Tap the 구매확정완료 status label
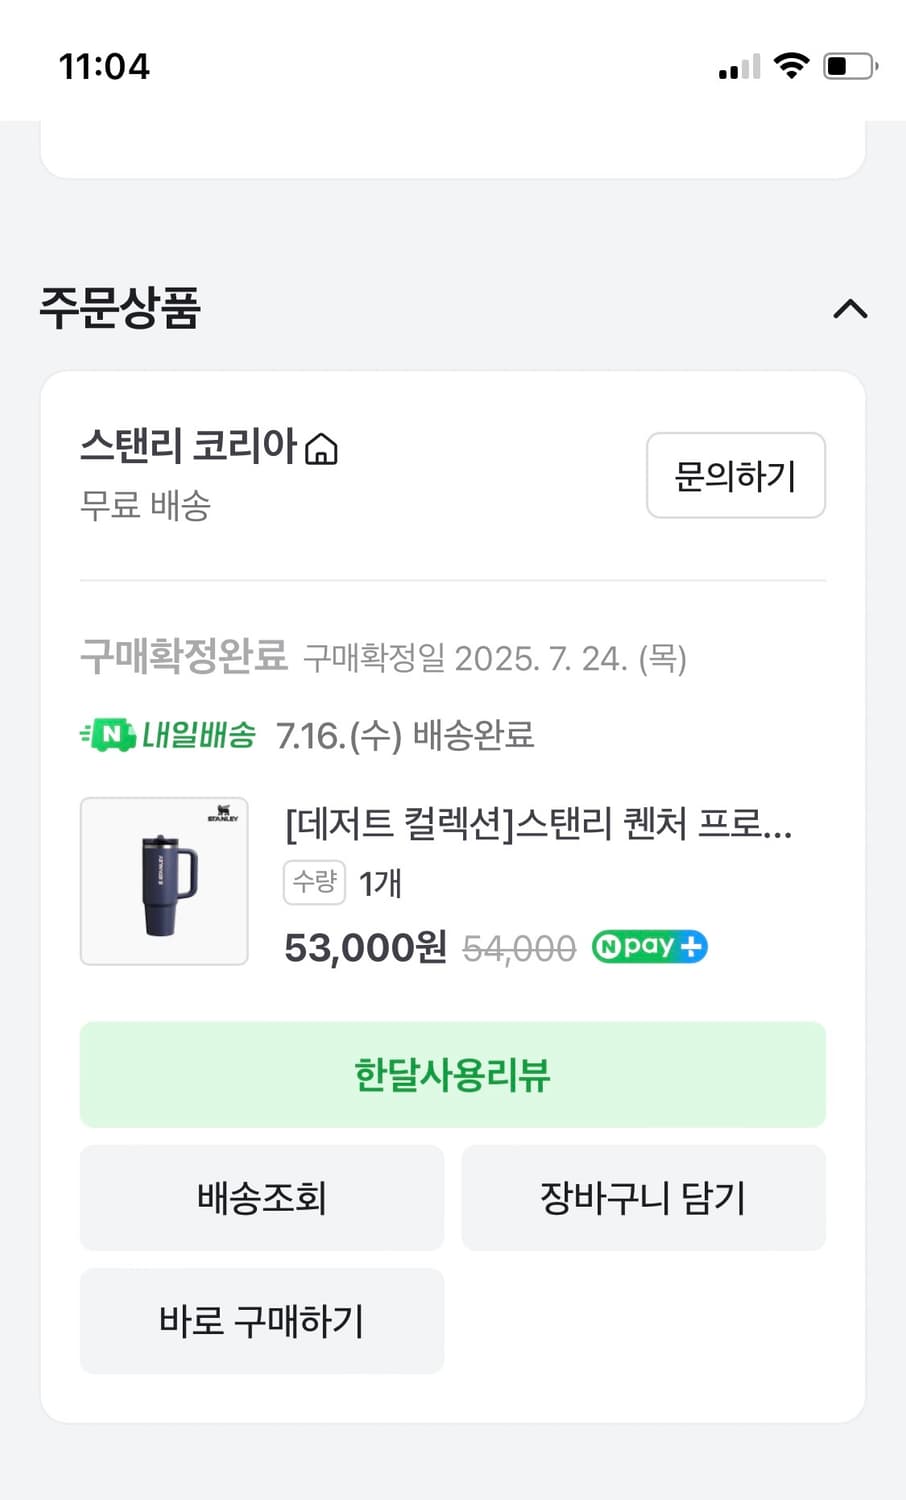 (184, 656)
